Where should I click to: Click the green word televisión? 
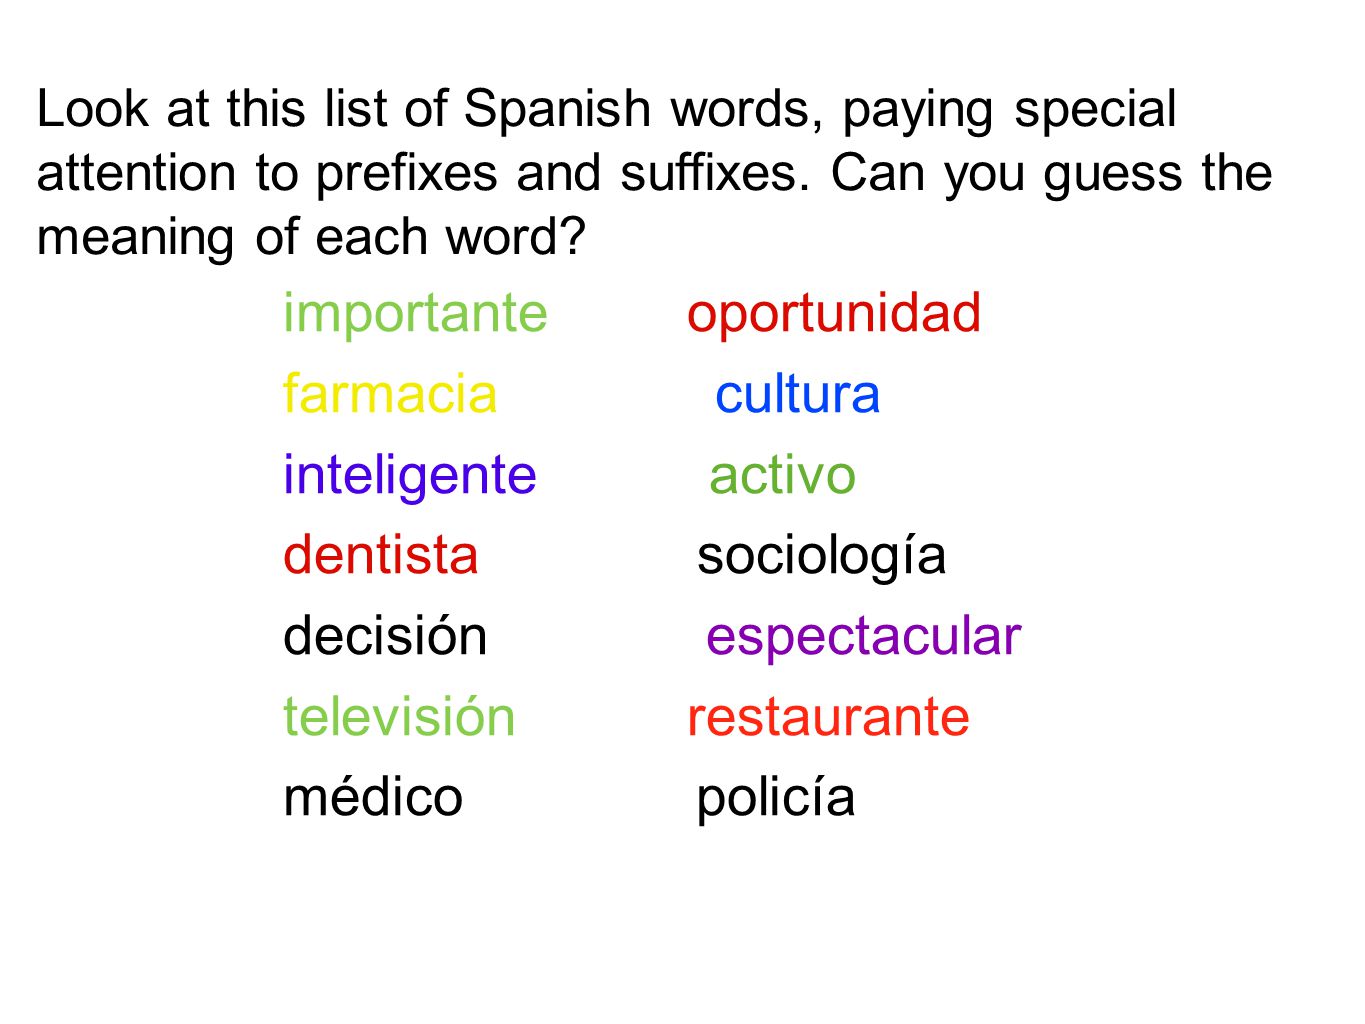click(399, 717)
